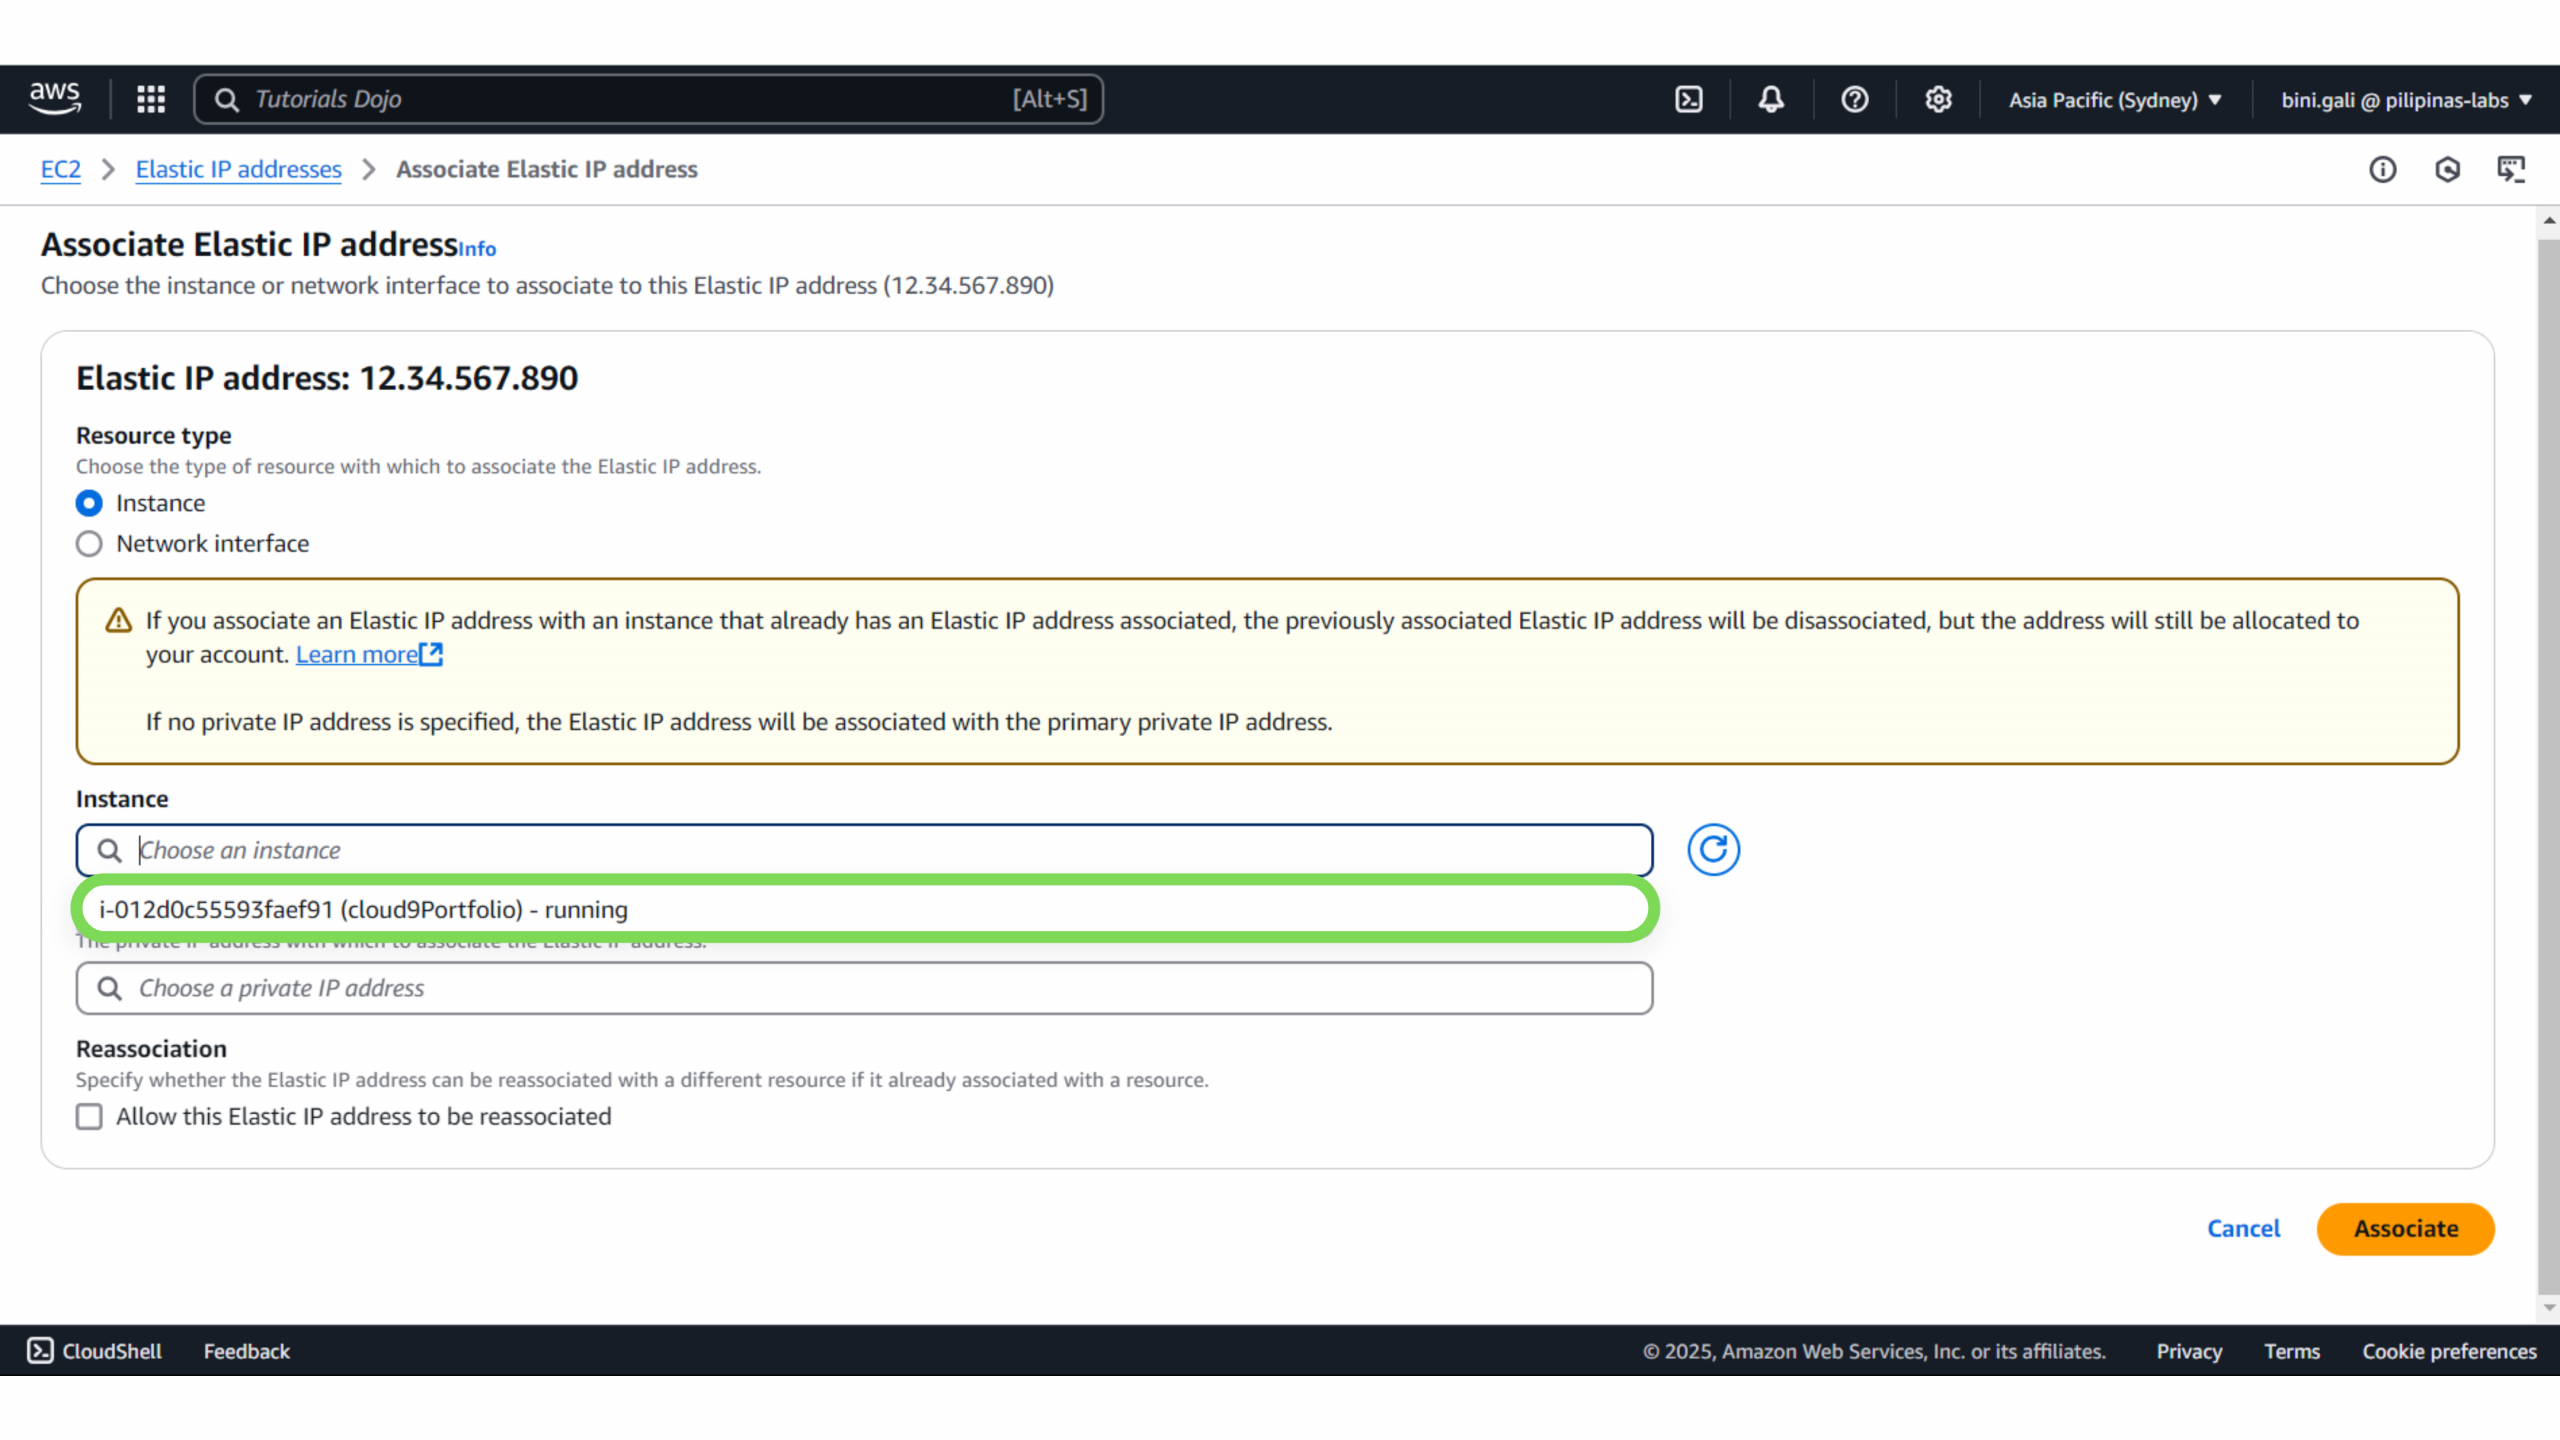
Task: Click the orange Associate button
Action: 2405,1228
